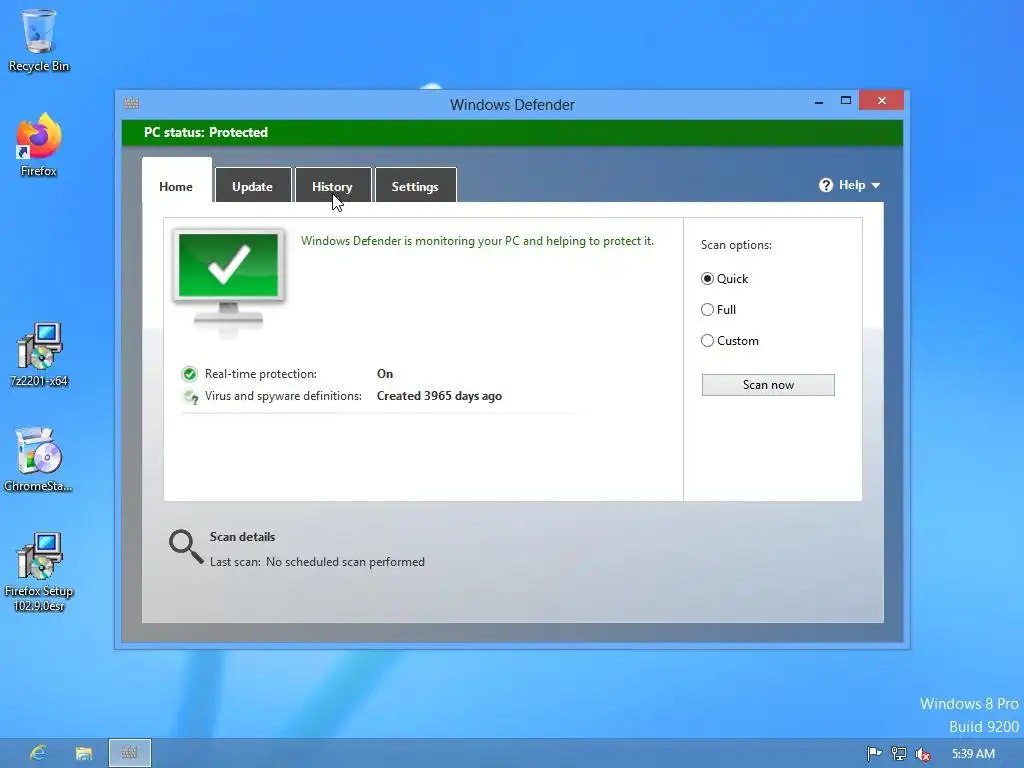Click the 'Scan details' heading
This screenshot has width=1024, height=768.
(x=242, y=537)
